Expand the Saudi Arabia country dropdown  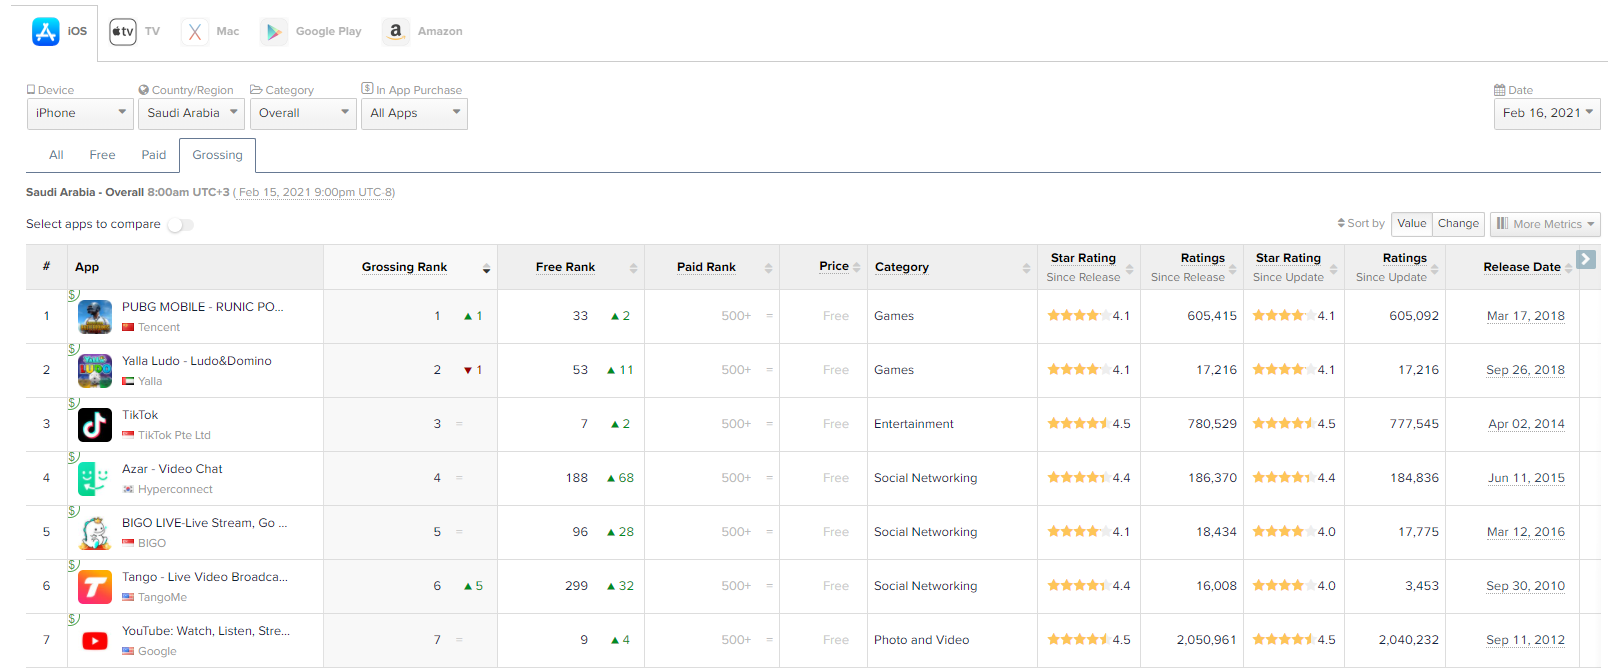192,113
